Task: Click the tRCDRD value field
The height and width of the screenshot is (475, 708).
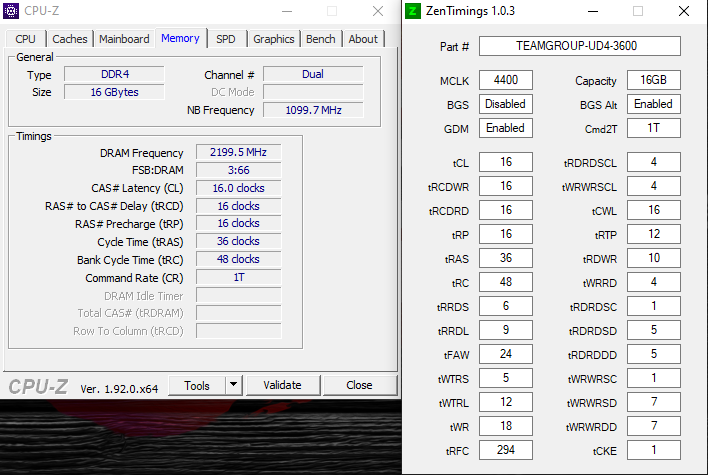Action: click(506, 210)
